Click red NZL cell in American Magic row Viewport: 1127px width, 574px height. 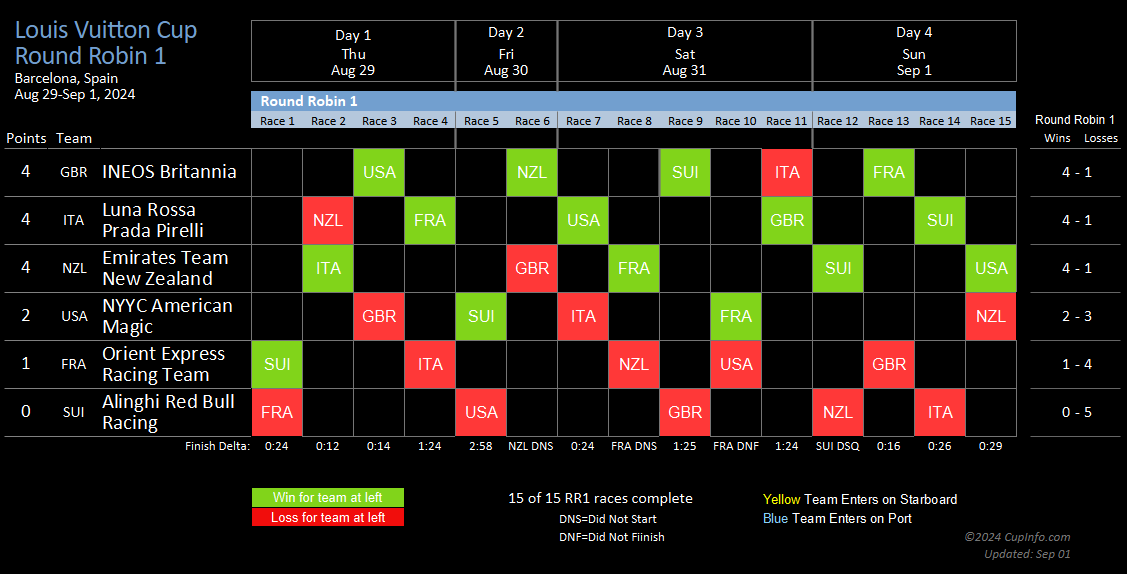tap(991, 316)
